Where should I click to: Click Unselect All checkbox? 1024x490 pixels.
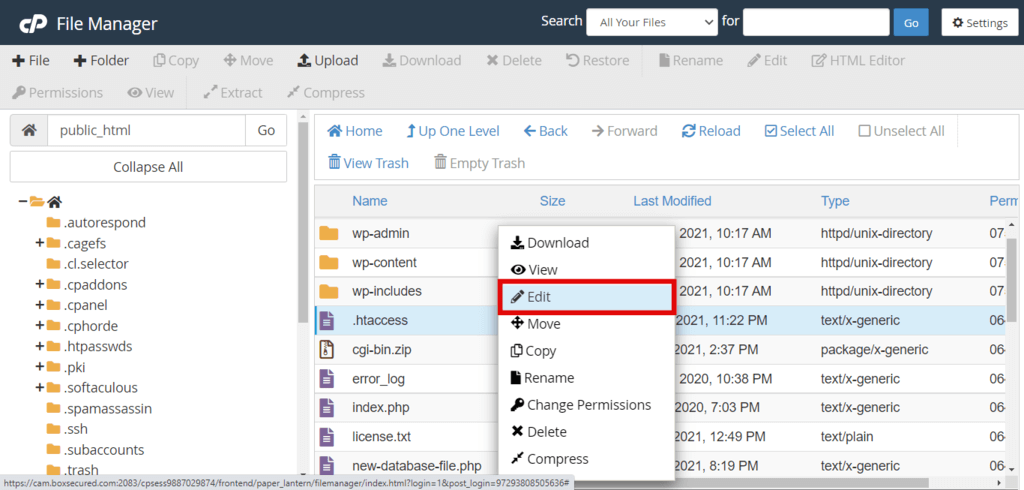900,131
